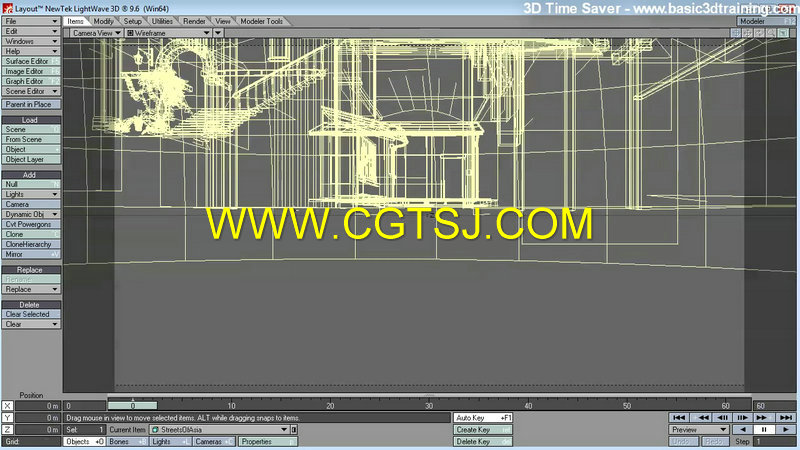Click the frame slider handle at 0
Image resolution: width=800 pixels, height=450 pixels.
(x=132, y=406)
